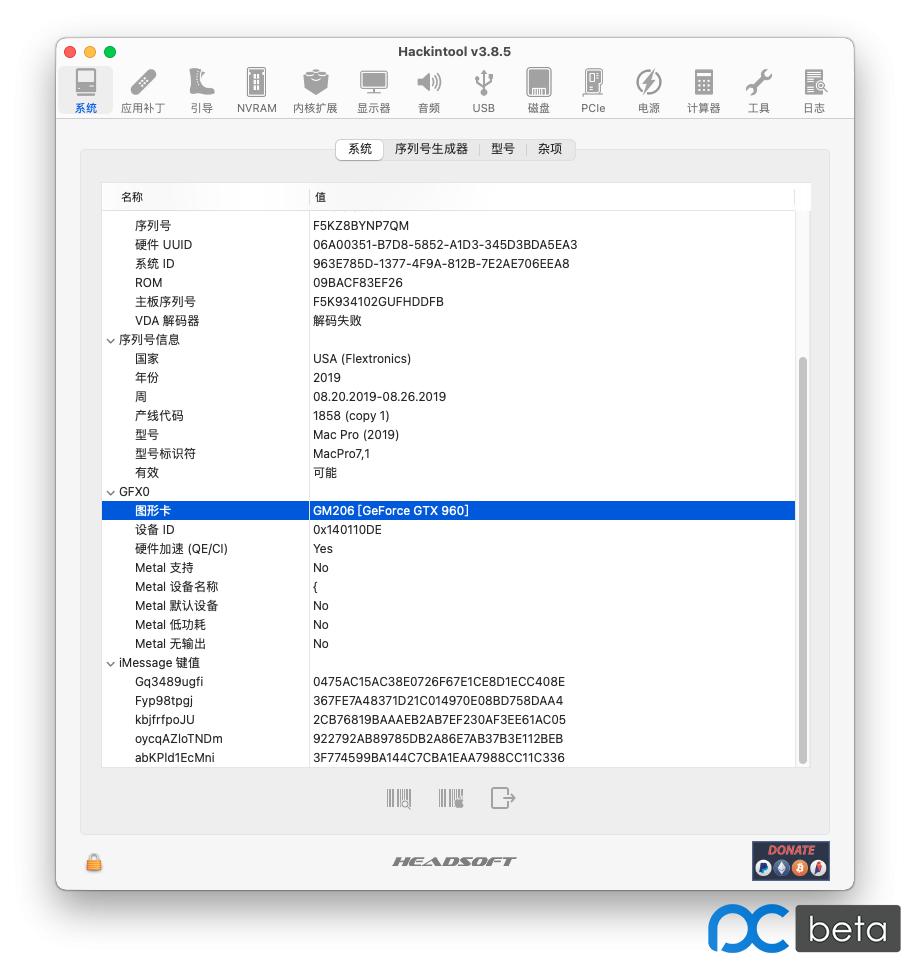Viewport: 910px width, 964px height.
Task: Open the PCIe devices section
Action: point(593,90)
